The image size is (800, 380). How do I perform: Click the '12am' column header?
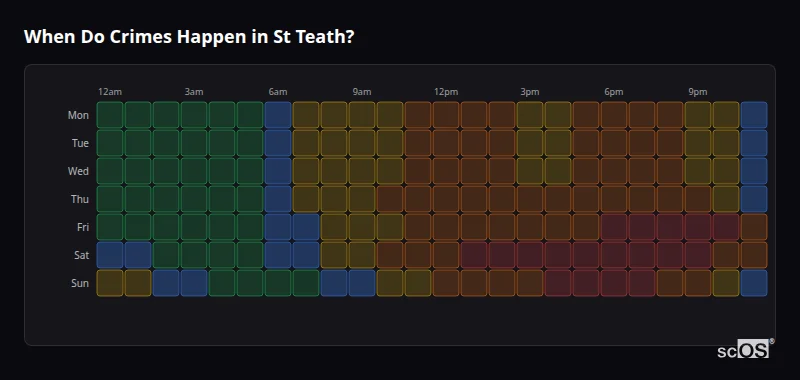tap(110, 92)
